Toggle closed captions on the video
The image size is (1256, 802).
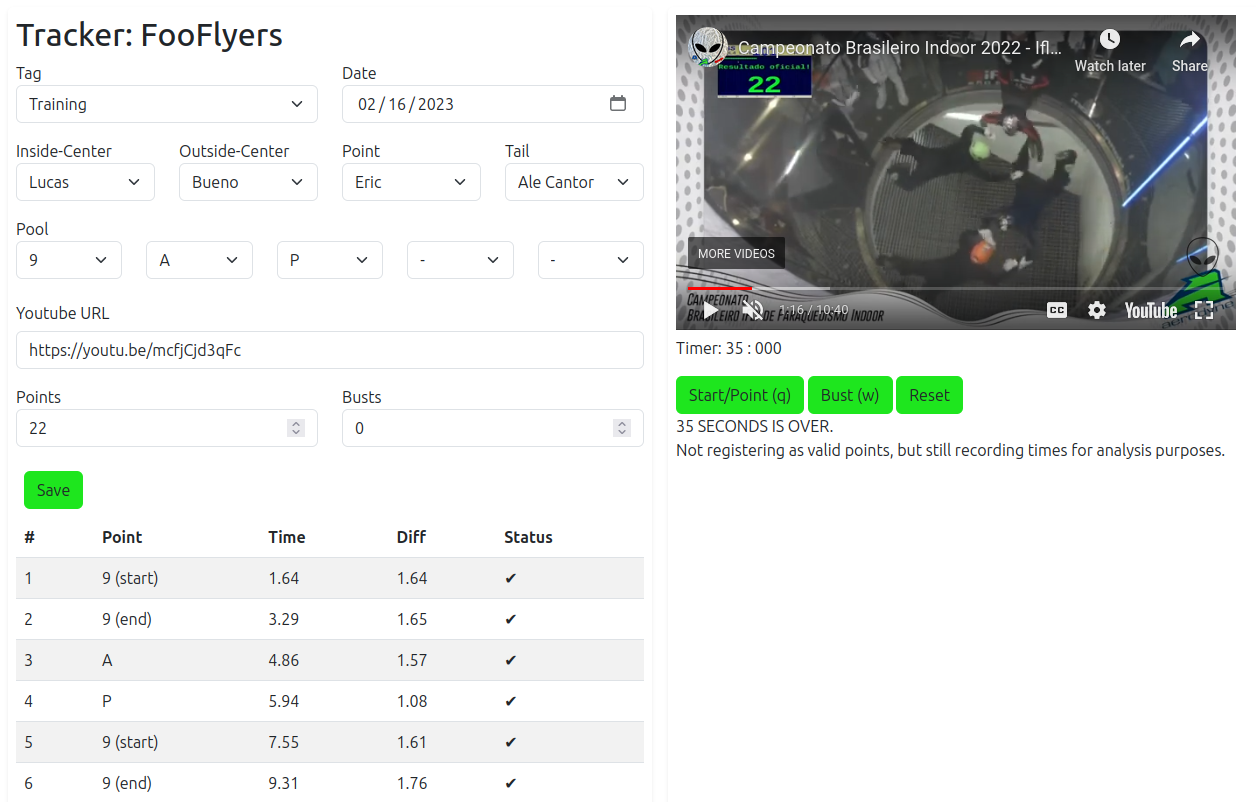pos(1057,310)
